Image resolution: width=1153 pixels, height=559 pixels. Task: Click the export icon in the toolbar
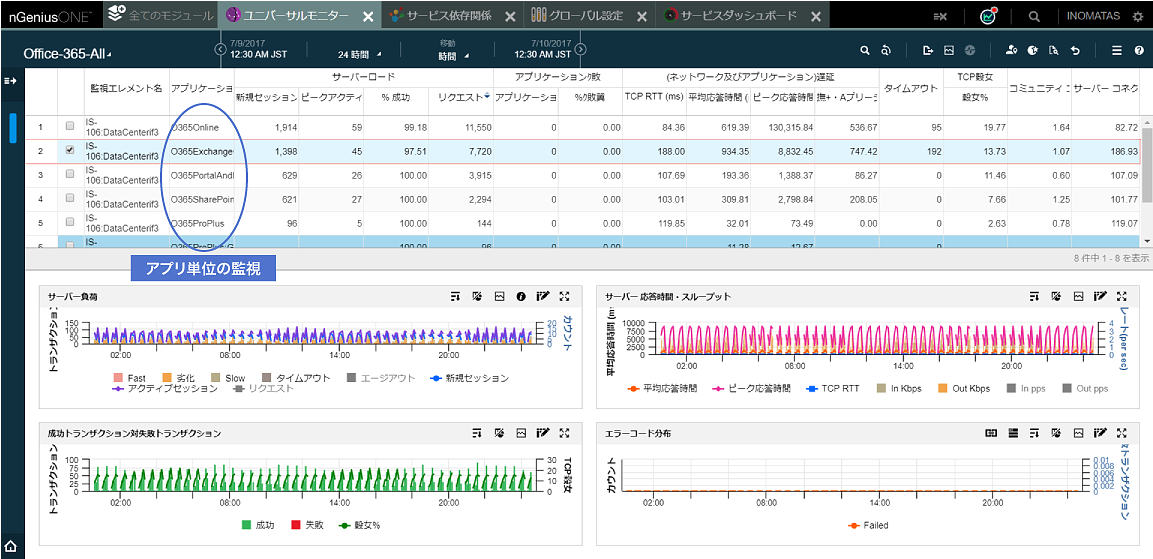928,50
